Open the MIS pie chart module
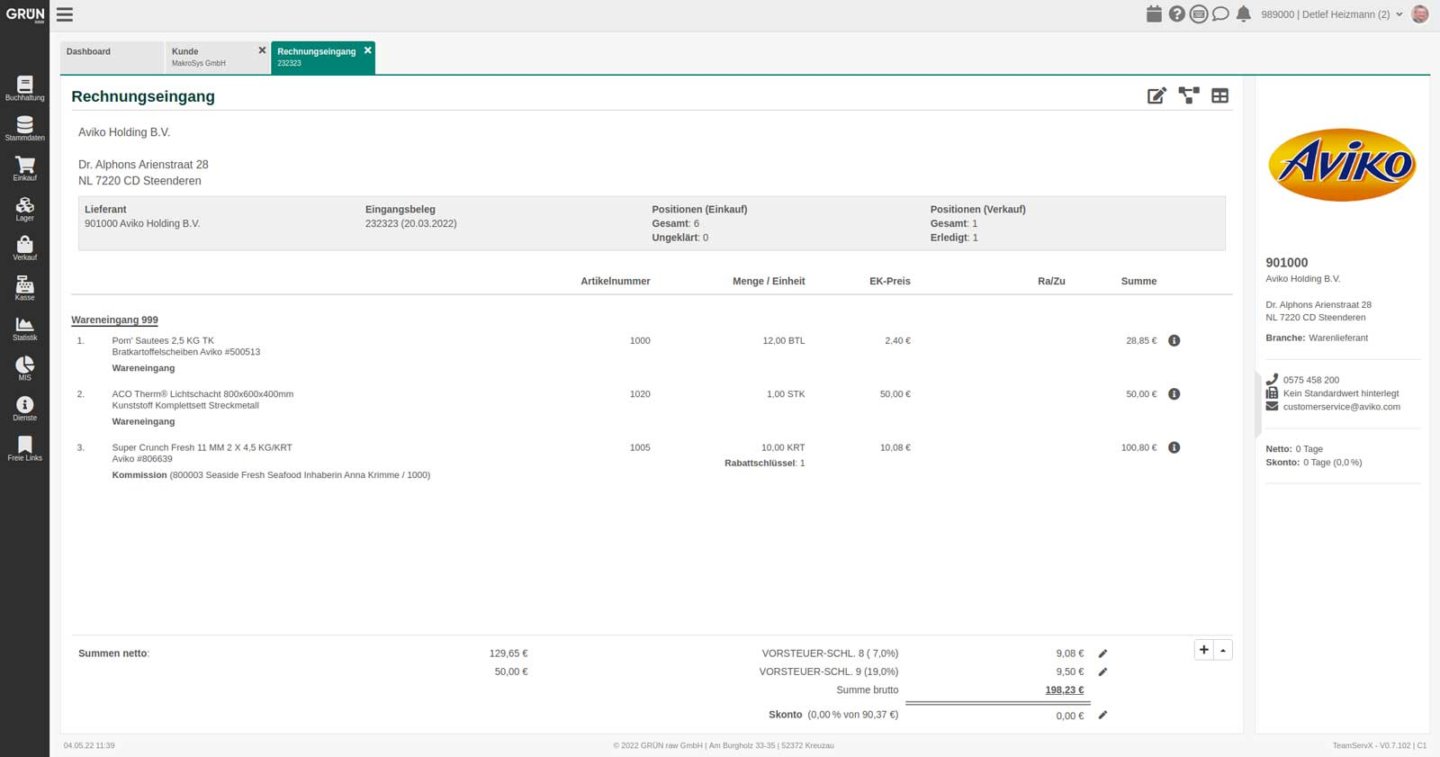This screenshot has height=757, width=1440. click(x=25, y=369)
